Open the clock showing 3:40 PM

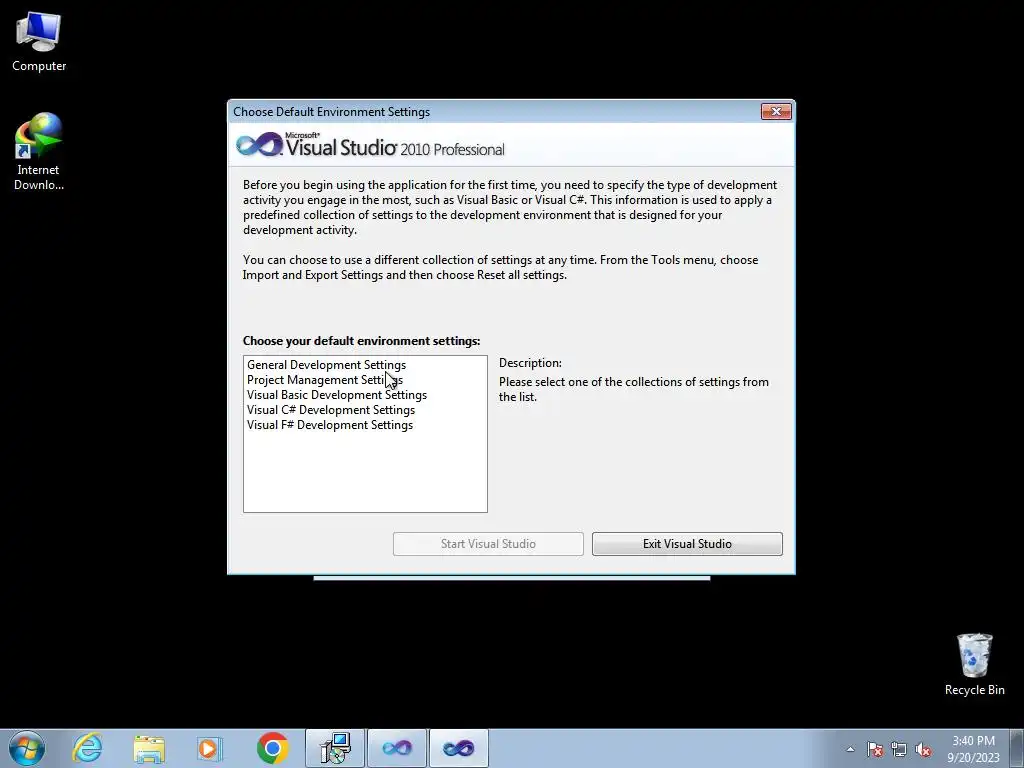(973, 749)
